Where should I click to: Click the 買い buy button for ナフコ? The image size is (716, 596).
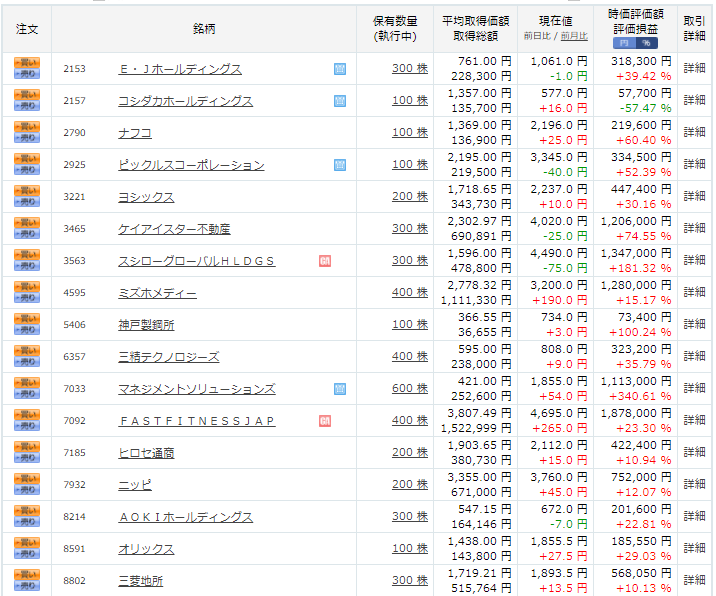pos(27,127)
